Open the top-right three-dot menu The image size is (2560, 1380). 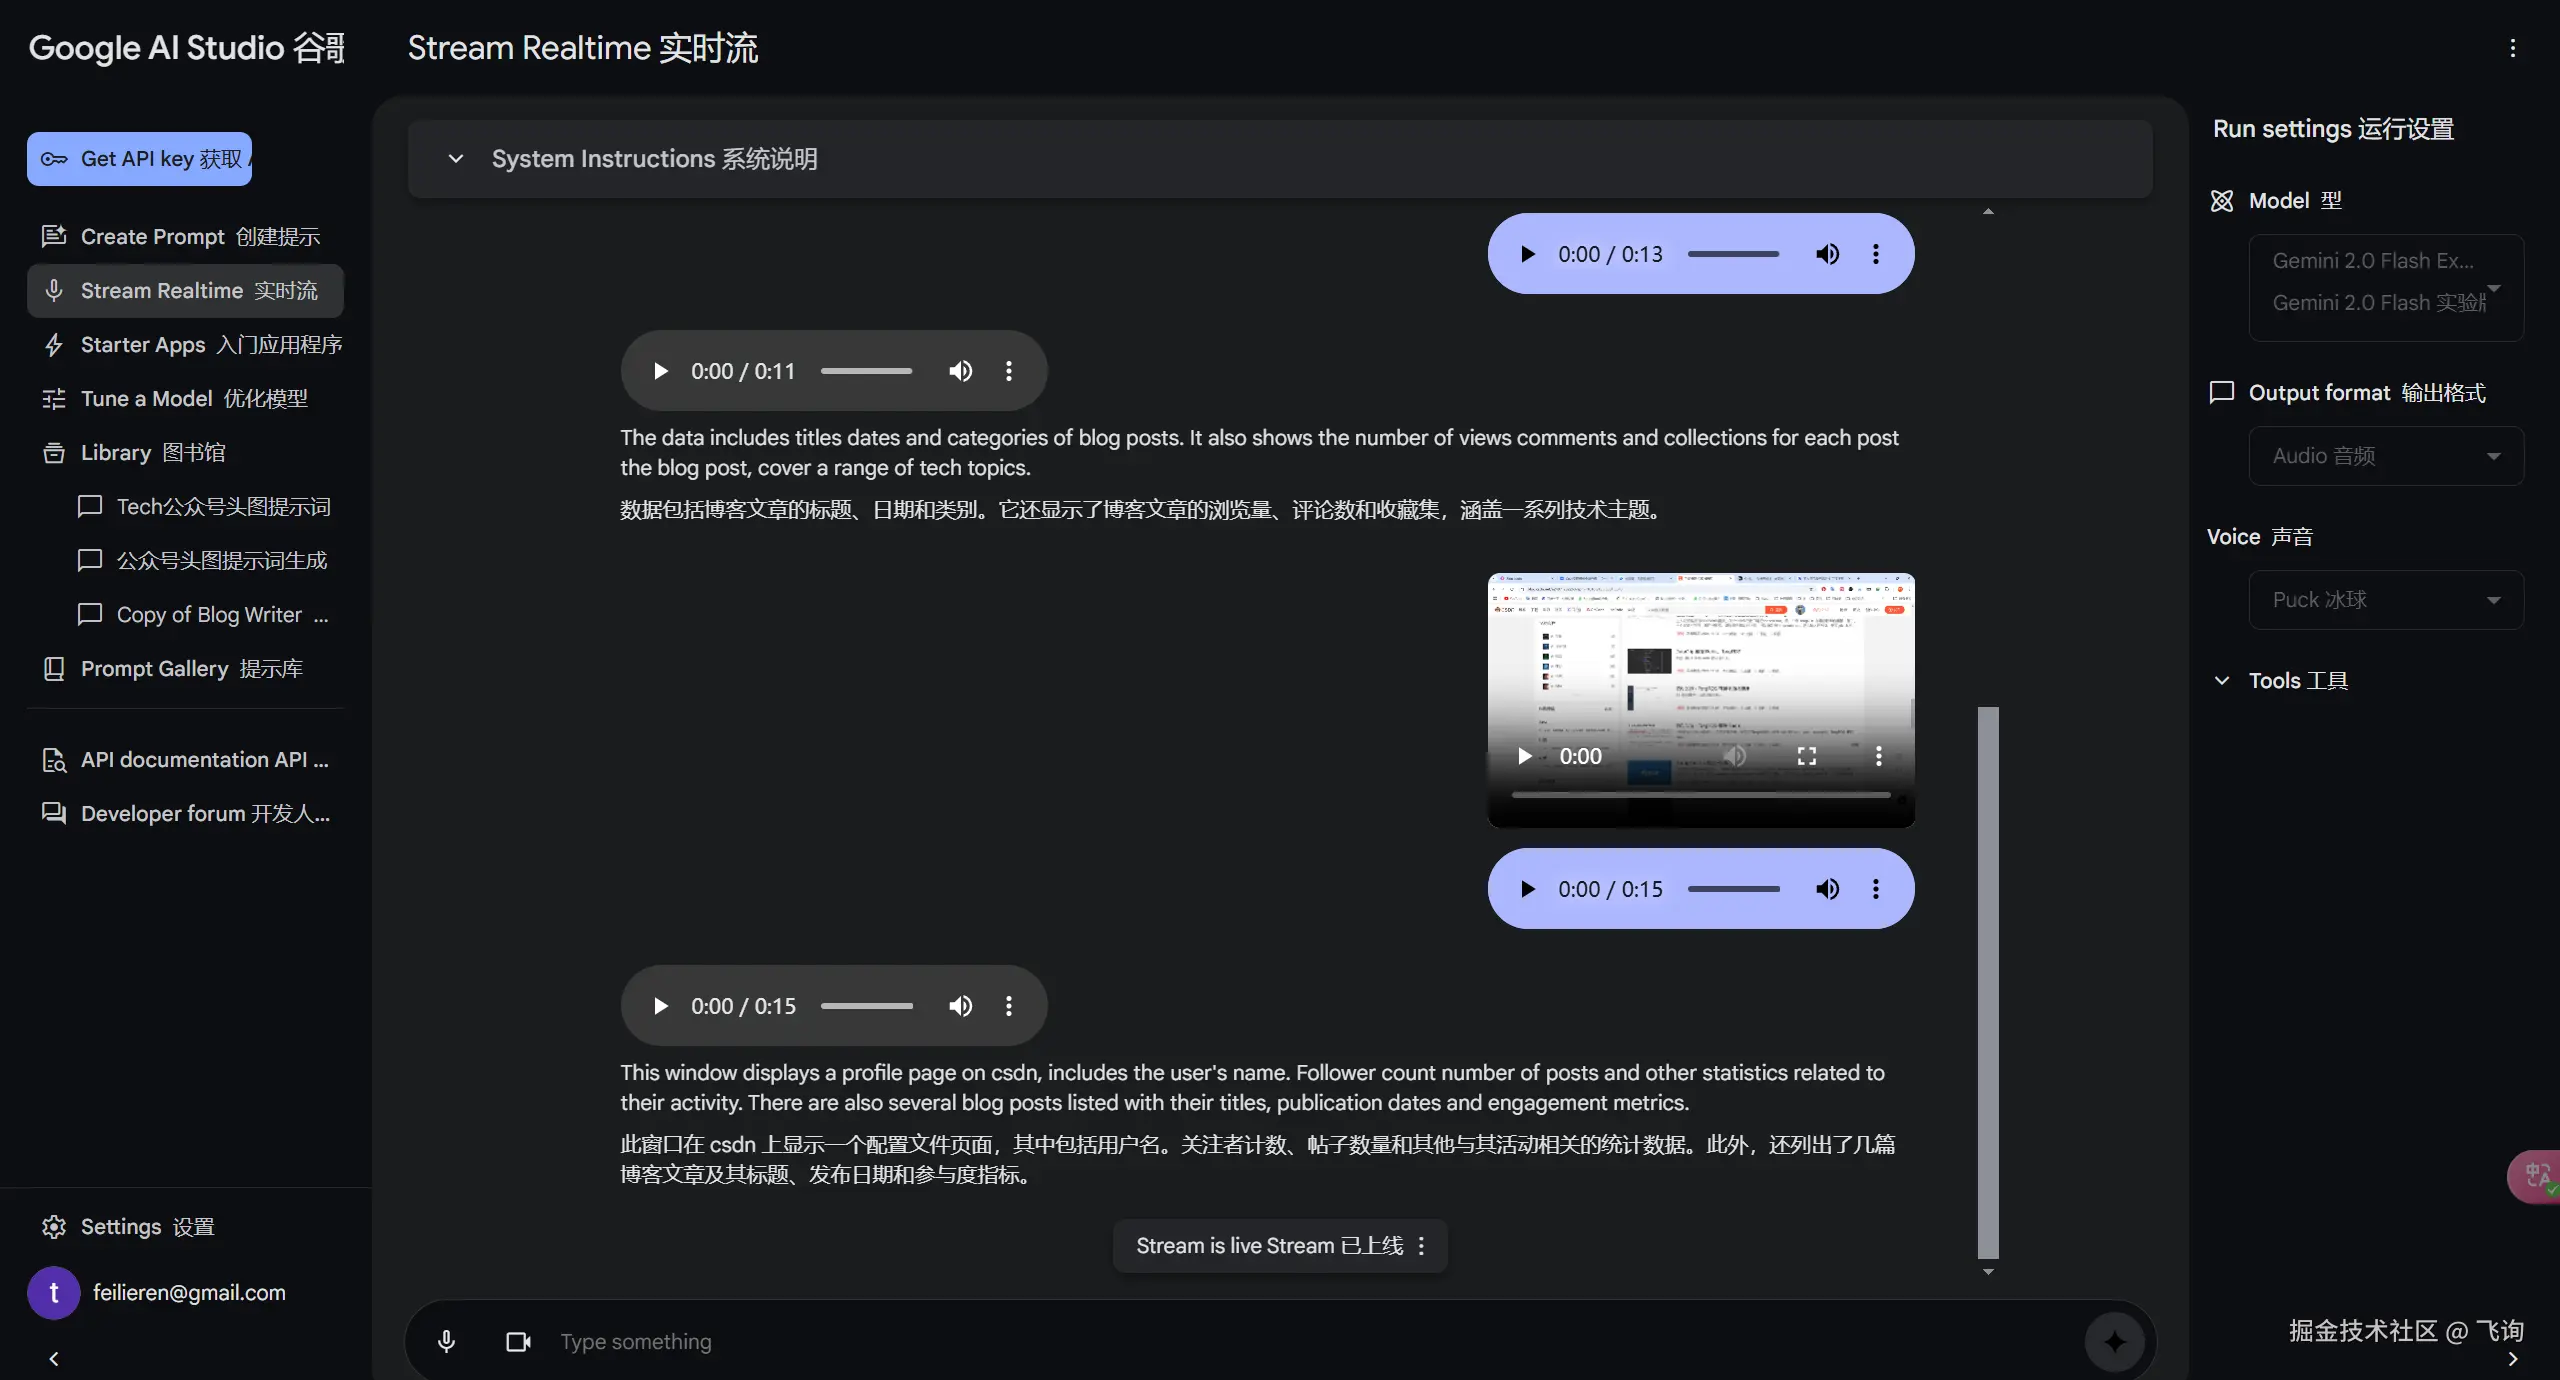2512,48
